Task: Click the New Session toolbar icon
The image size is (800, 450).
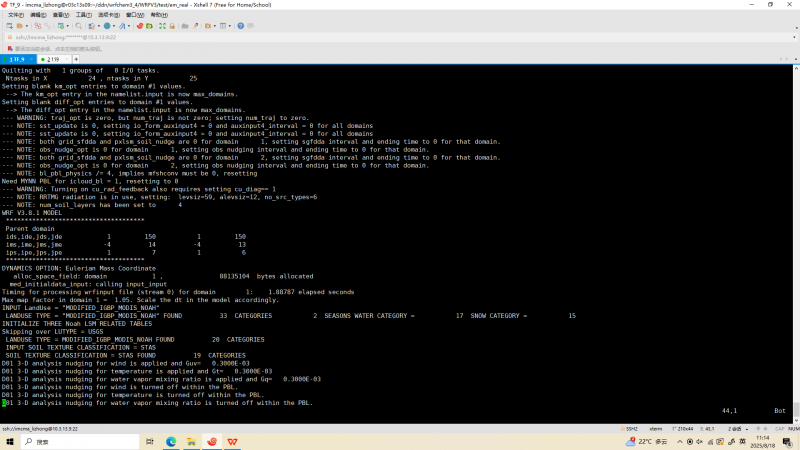Action: coord(7,25)
